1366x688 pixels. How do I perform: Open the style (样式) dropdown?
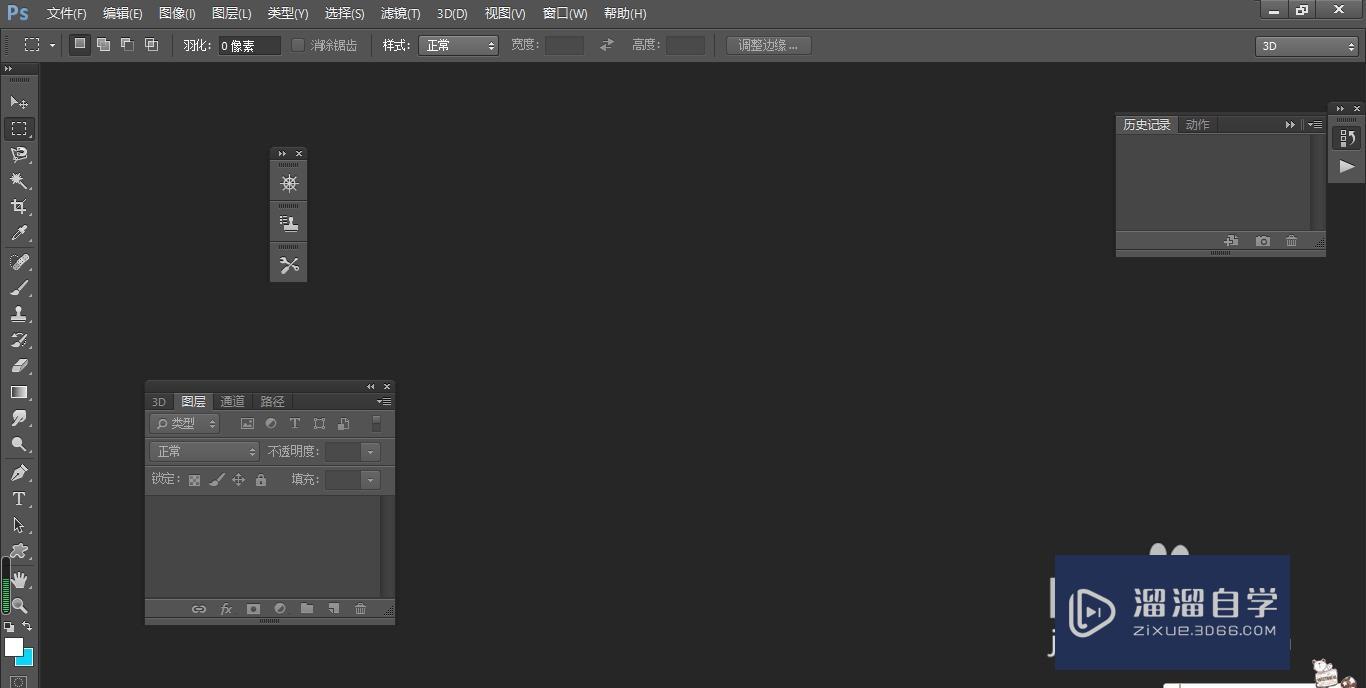click(458, 45)
